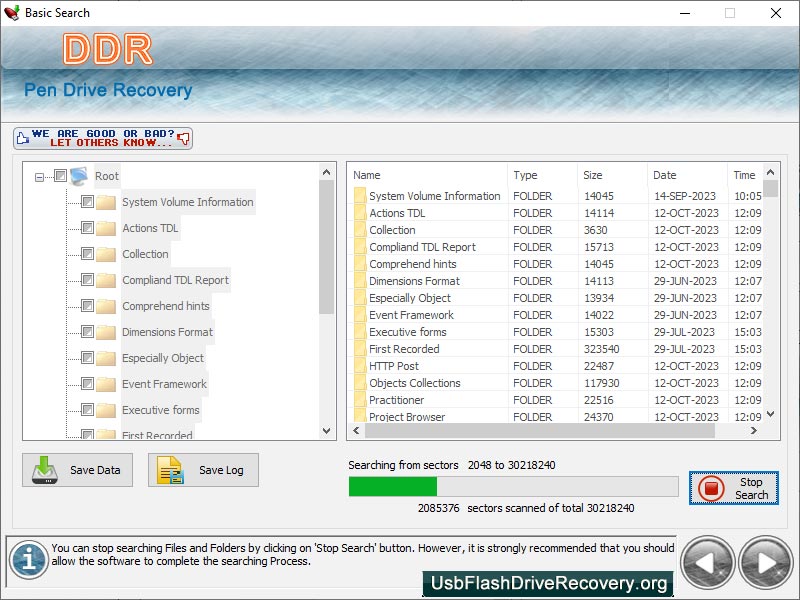Click the DDR app icon in title bar

click(12, 13)
